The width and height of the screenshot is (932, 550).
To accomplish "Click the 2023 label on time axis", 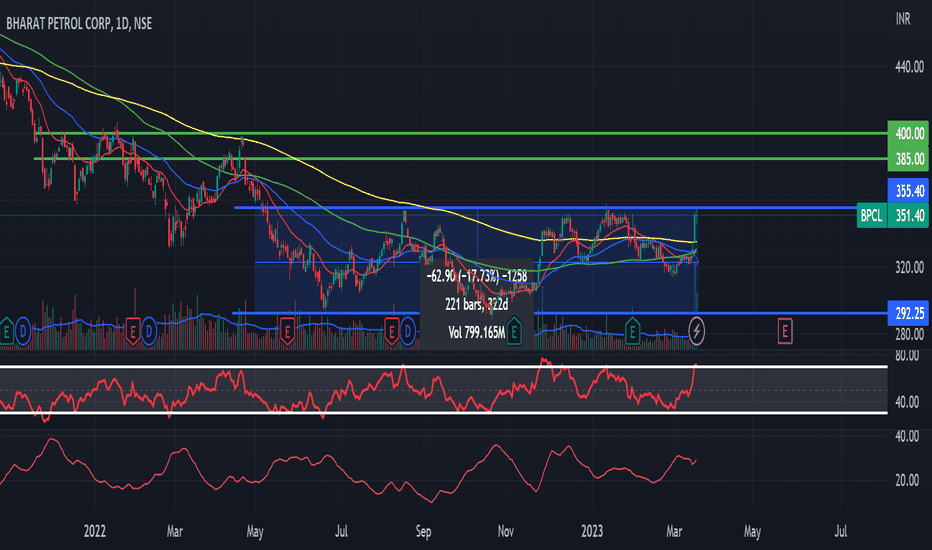I will (x=592, y=531).
